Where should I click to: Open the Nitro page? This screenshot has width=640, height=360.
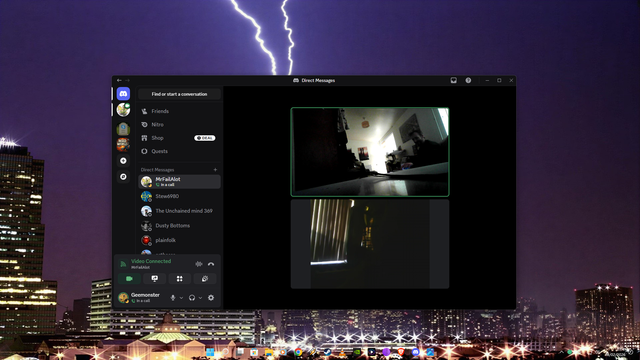(179, 124)
